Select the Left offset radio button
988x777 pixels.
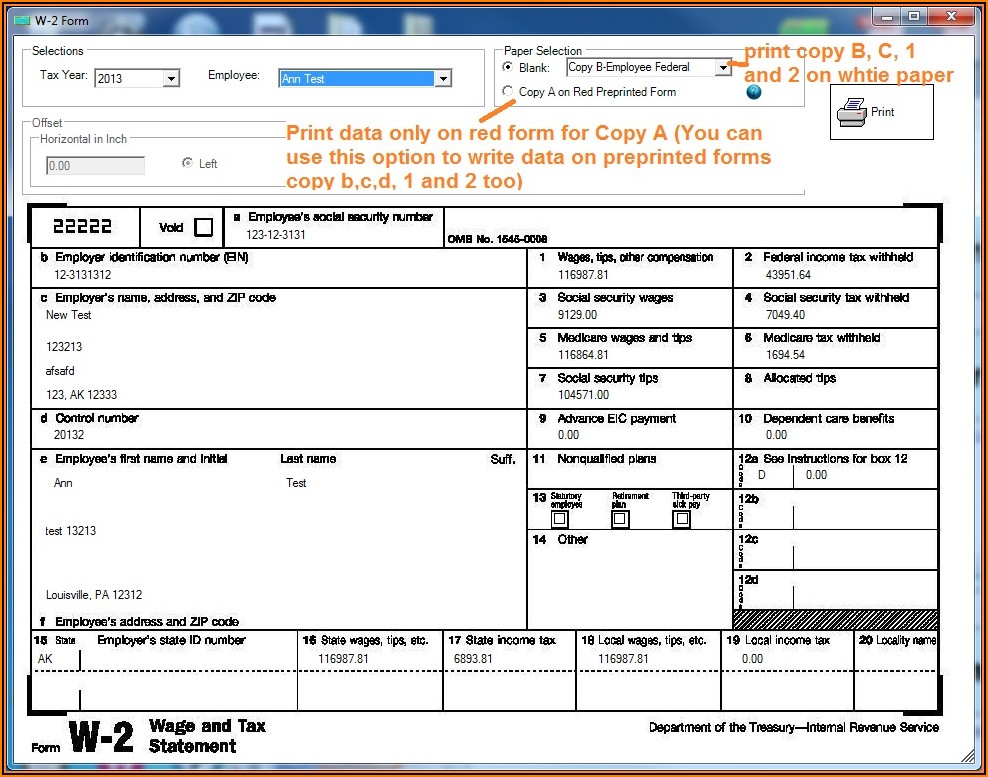(187, 163)
